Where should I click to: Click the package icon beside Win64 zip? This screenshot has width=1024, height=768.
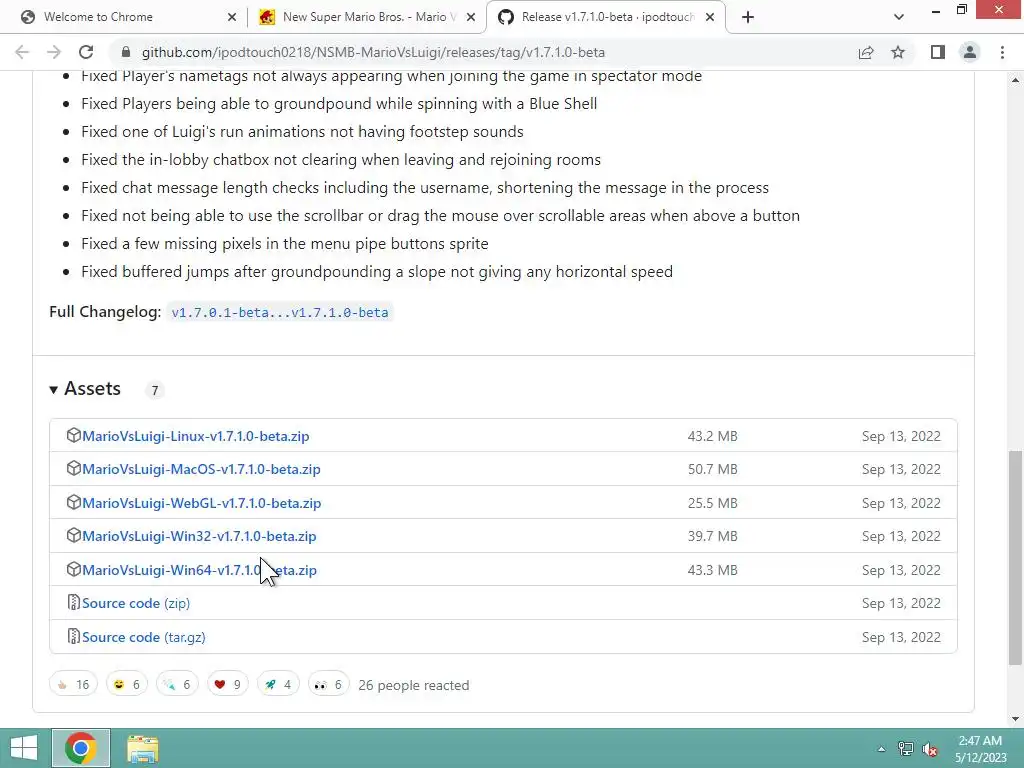(74, 569)
